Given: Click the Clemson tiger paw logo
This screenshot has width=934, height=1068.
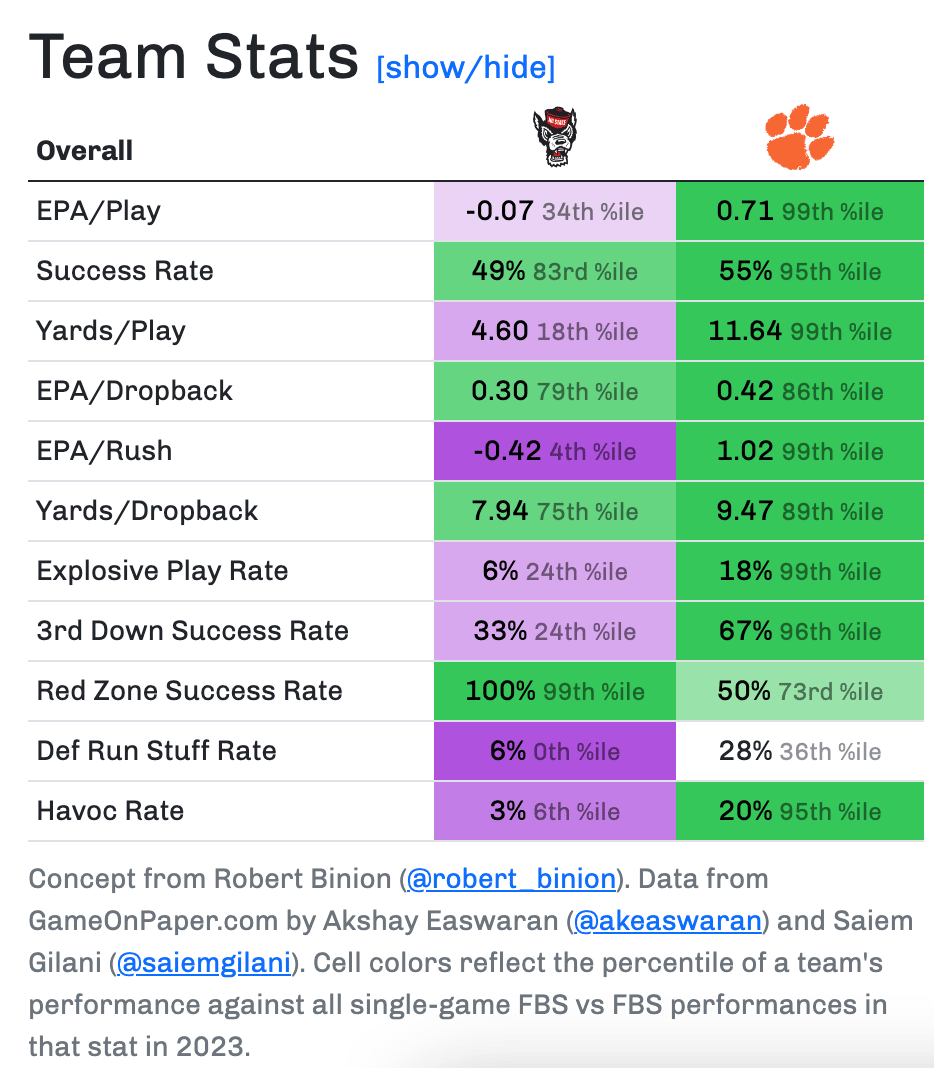Looking at the screenshot, I should click(799, 137).
